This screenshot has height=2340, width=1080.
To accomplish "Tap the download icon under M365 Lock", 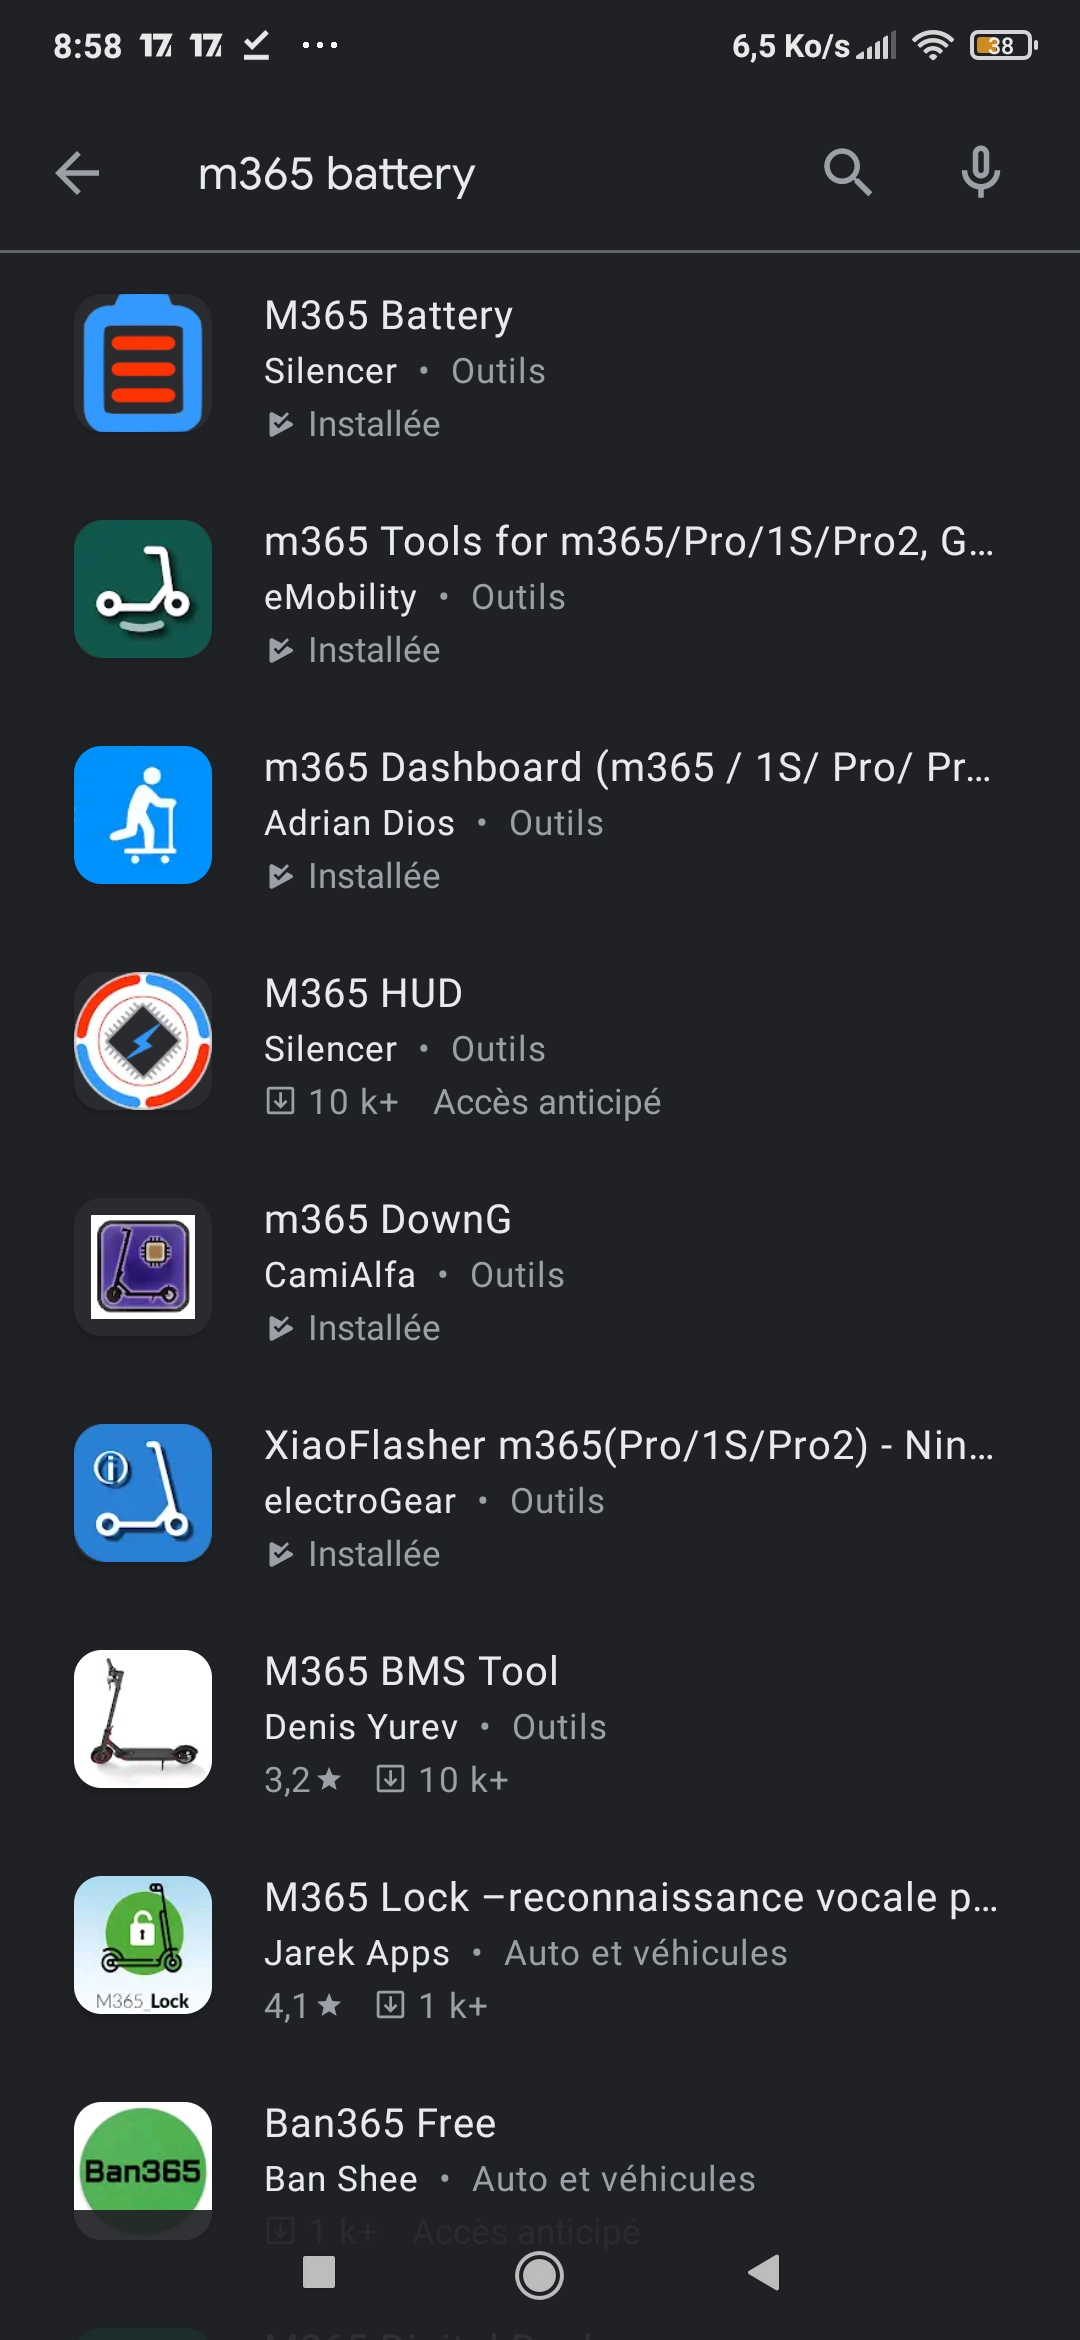I will tap(390, 2005).
